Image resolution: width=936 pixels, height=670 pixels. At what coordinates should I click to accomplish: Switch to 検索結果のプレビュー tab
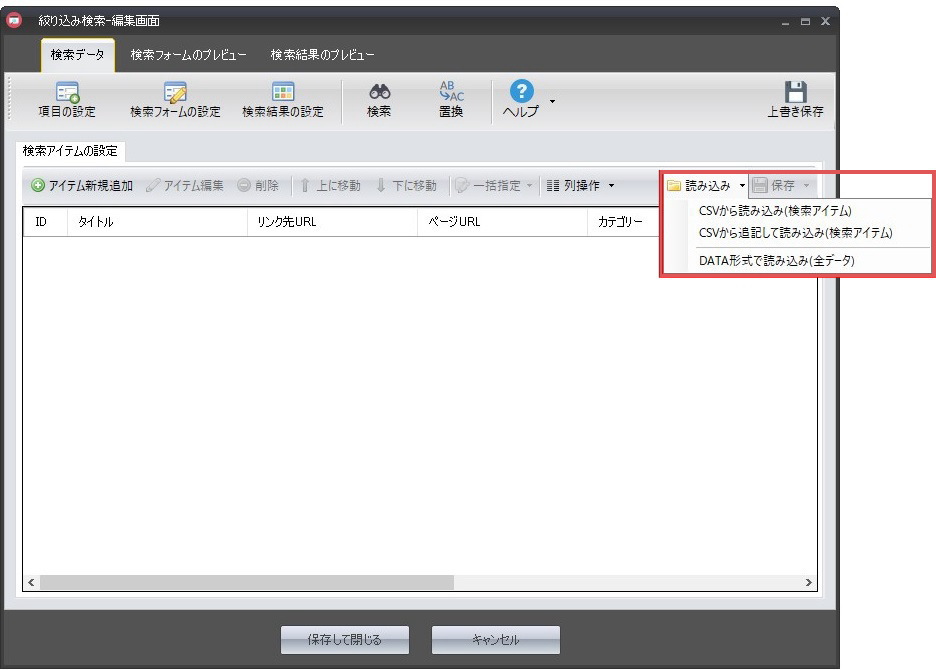click(322, 54)
